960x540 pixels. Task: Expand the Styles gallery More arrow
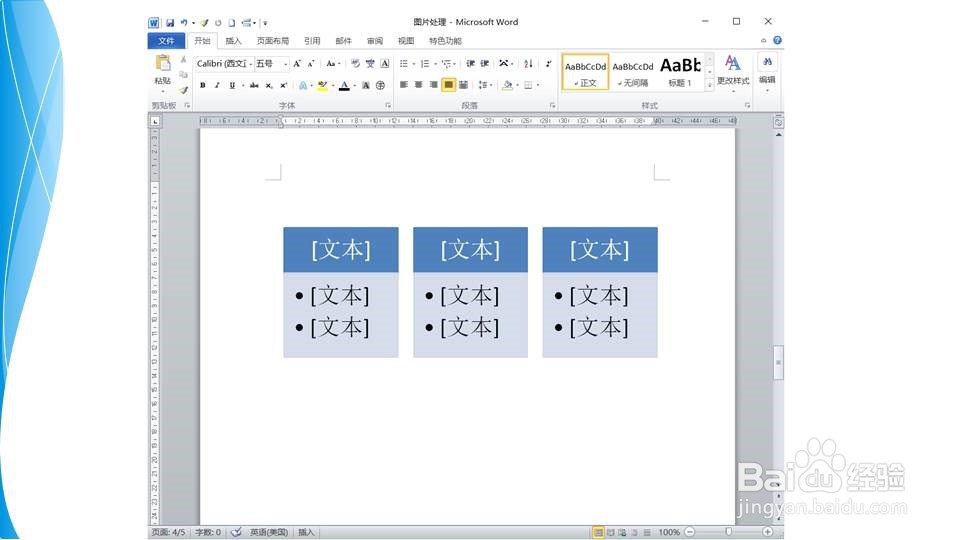coord(710,86)
